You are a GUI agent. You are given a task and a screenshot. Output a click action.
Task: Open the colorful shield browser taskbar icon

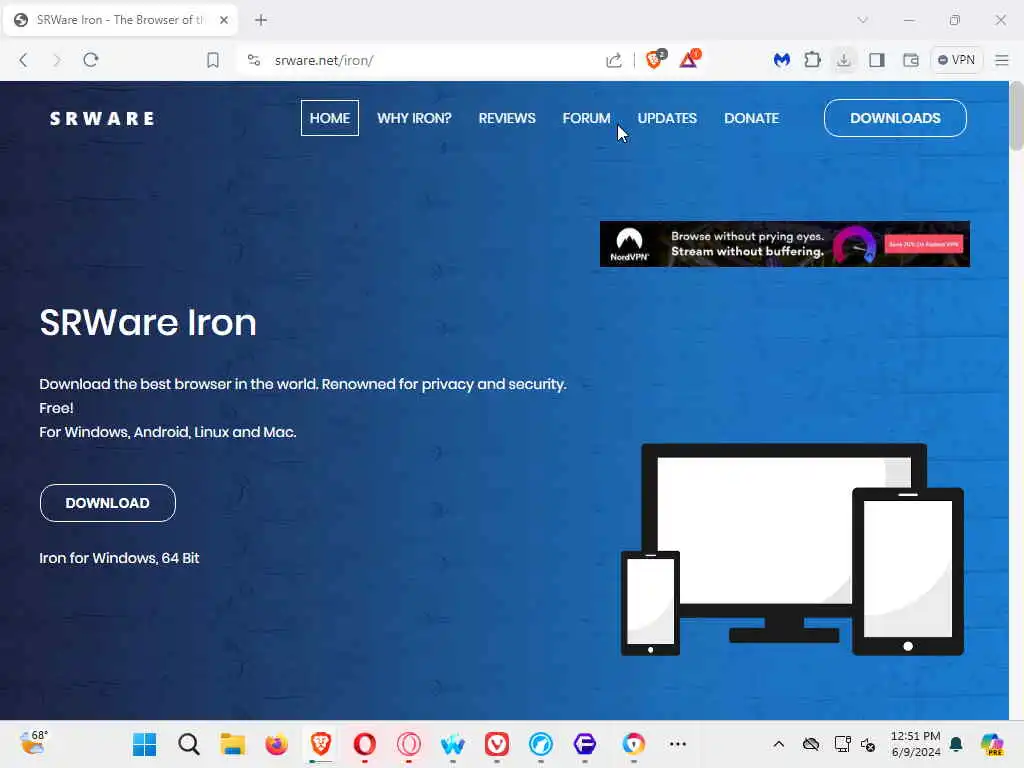[633, 744]
